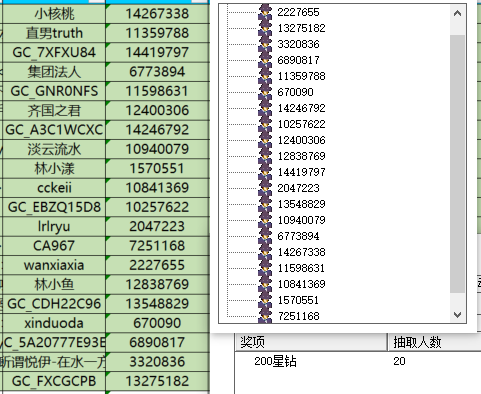
Task: Select tree item 3320836 in winner list
Action: 298,44
